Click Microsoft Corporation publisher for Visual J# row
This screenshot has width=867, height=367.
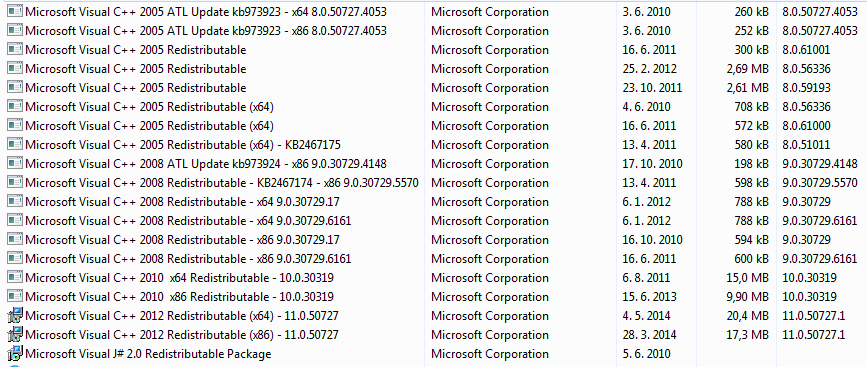click(490, 354)
